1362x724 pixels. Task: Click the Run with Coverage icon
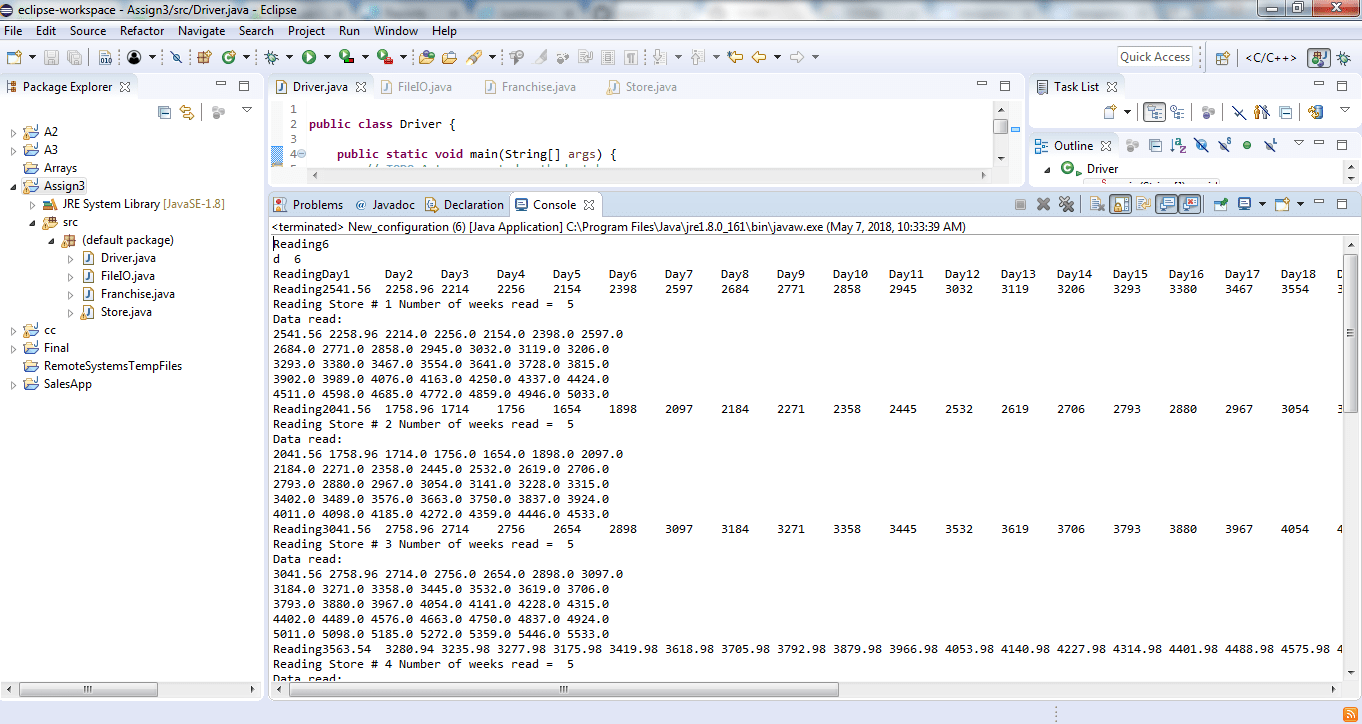346,57
